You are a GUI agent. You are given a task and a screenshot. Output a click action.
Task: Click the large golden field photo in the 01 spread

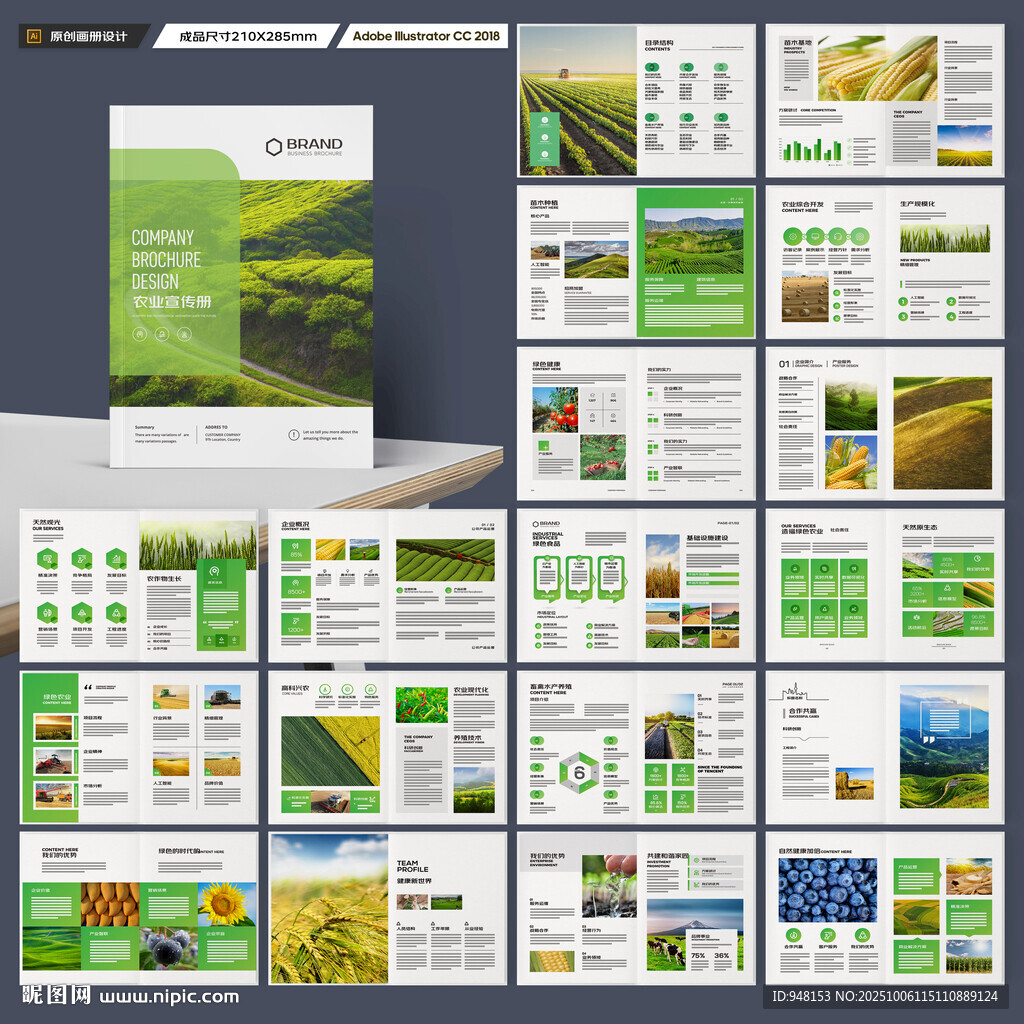(x=942, y=433)
